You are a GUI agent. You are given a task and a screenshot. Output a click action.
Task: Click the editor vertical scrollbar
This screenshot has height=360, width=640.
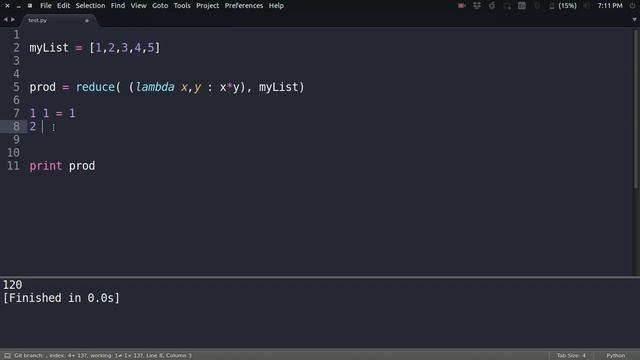point(636,110)
